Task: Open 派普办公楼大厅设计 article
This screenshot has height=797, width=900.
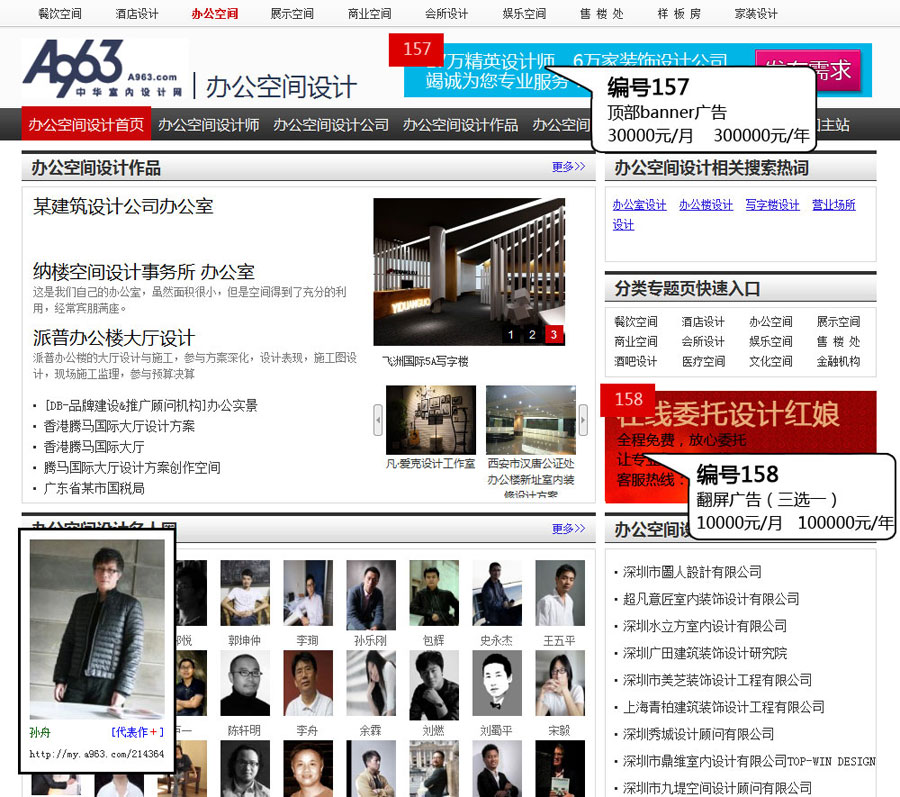Action: tap(114, 337)
